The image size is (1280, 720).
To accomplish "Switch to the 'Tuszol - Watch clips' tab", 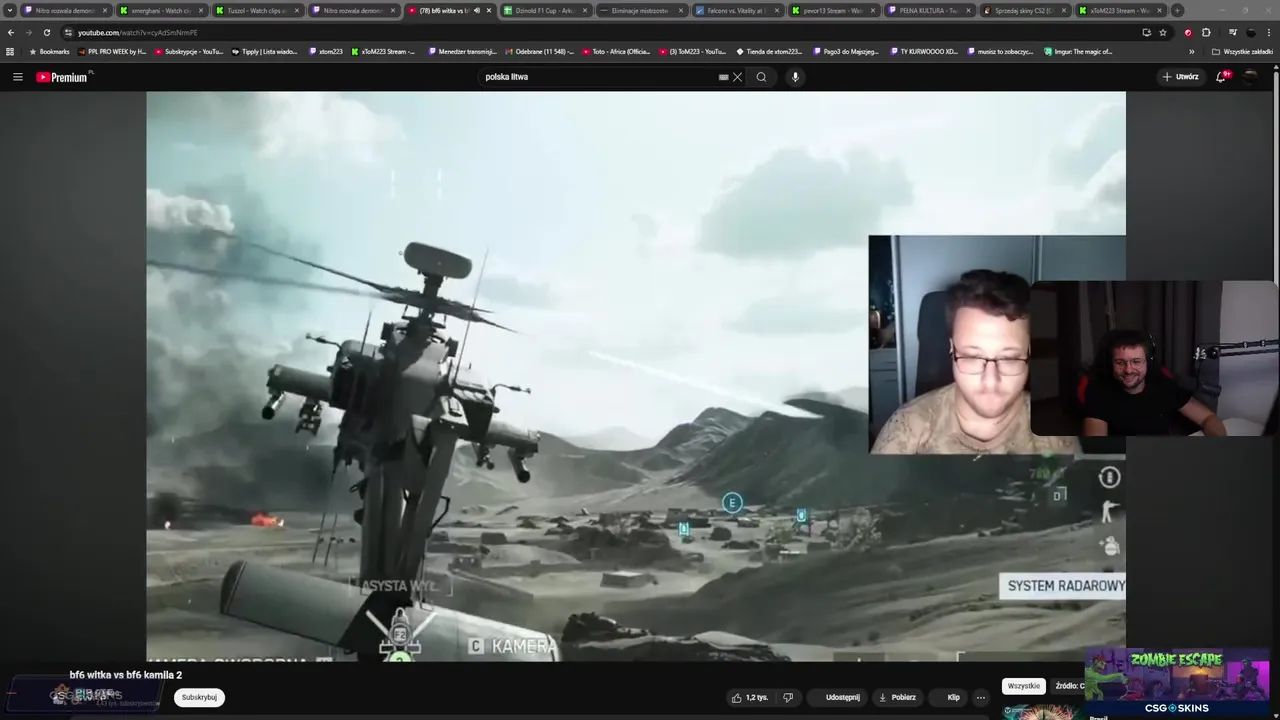I will pyautogui.click(x=256, y=10).
